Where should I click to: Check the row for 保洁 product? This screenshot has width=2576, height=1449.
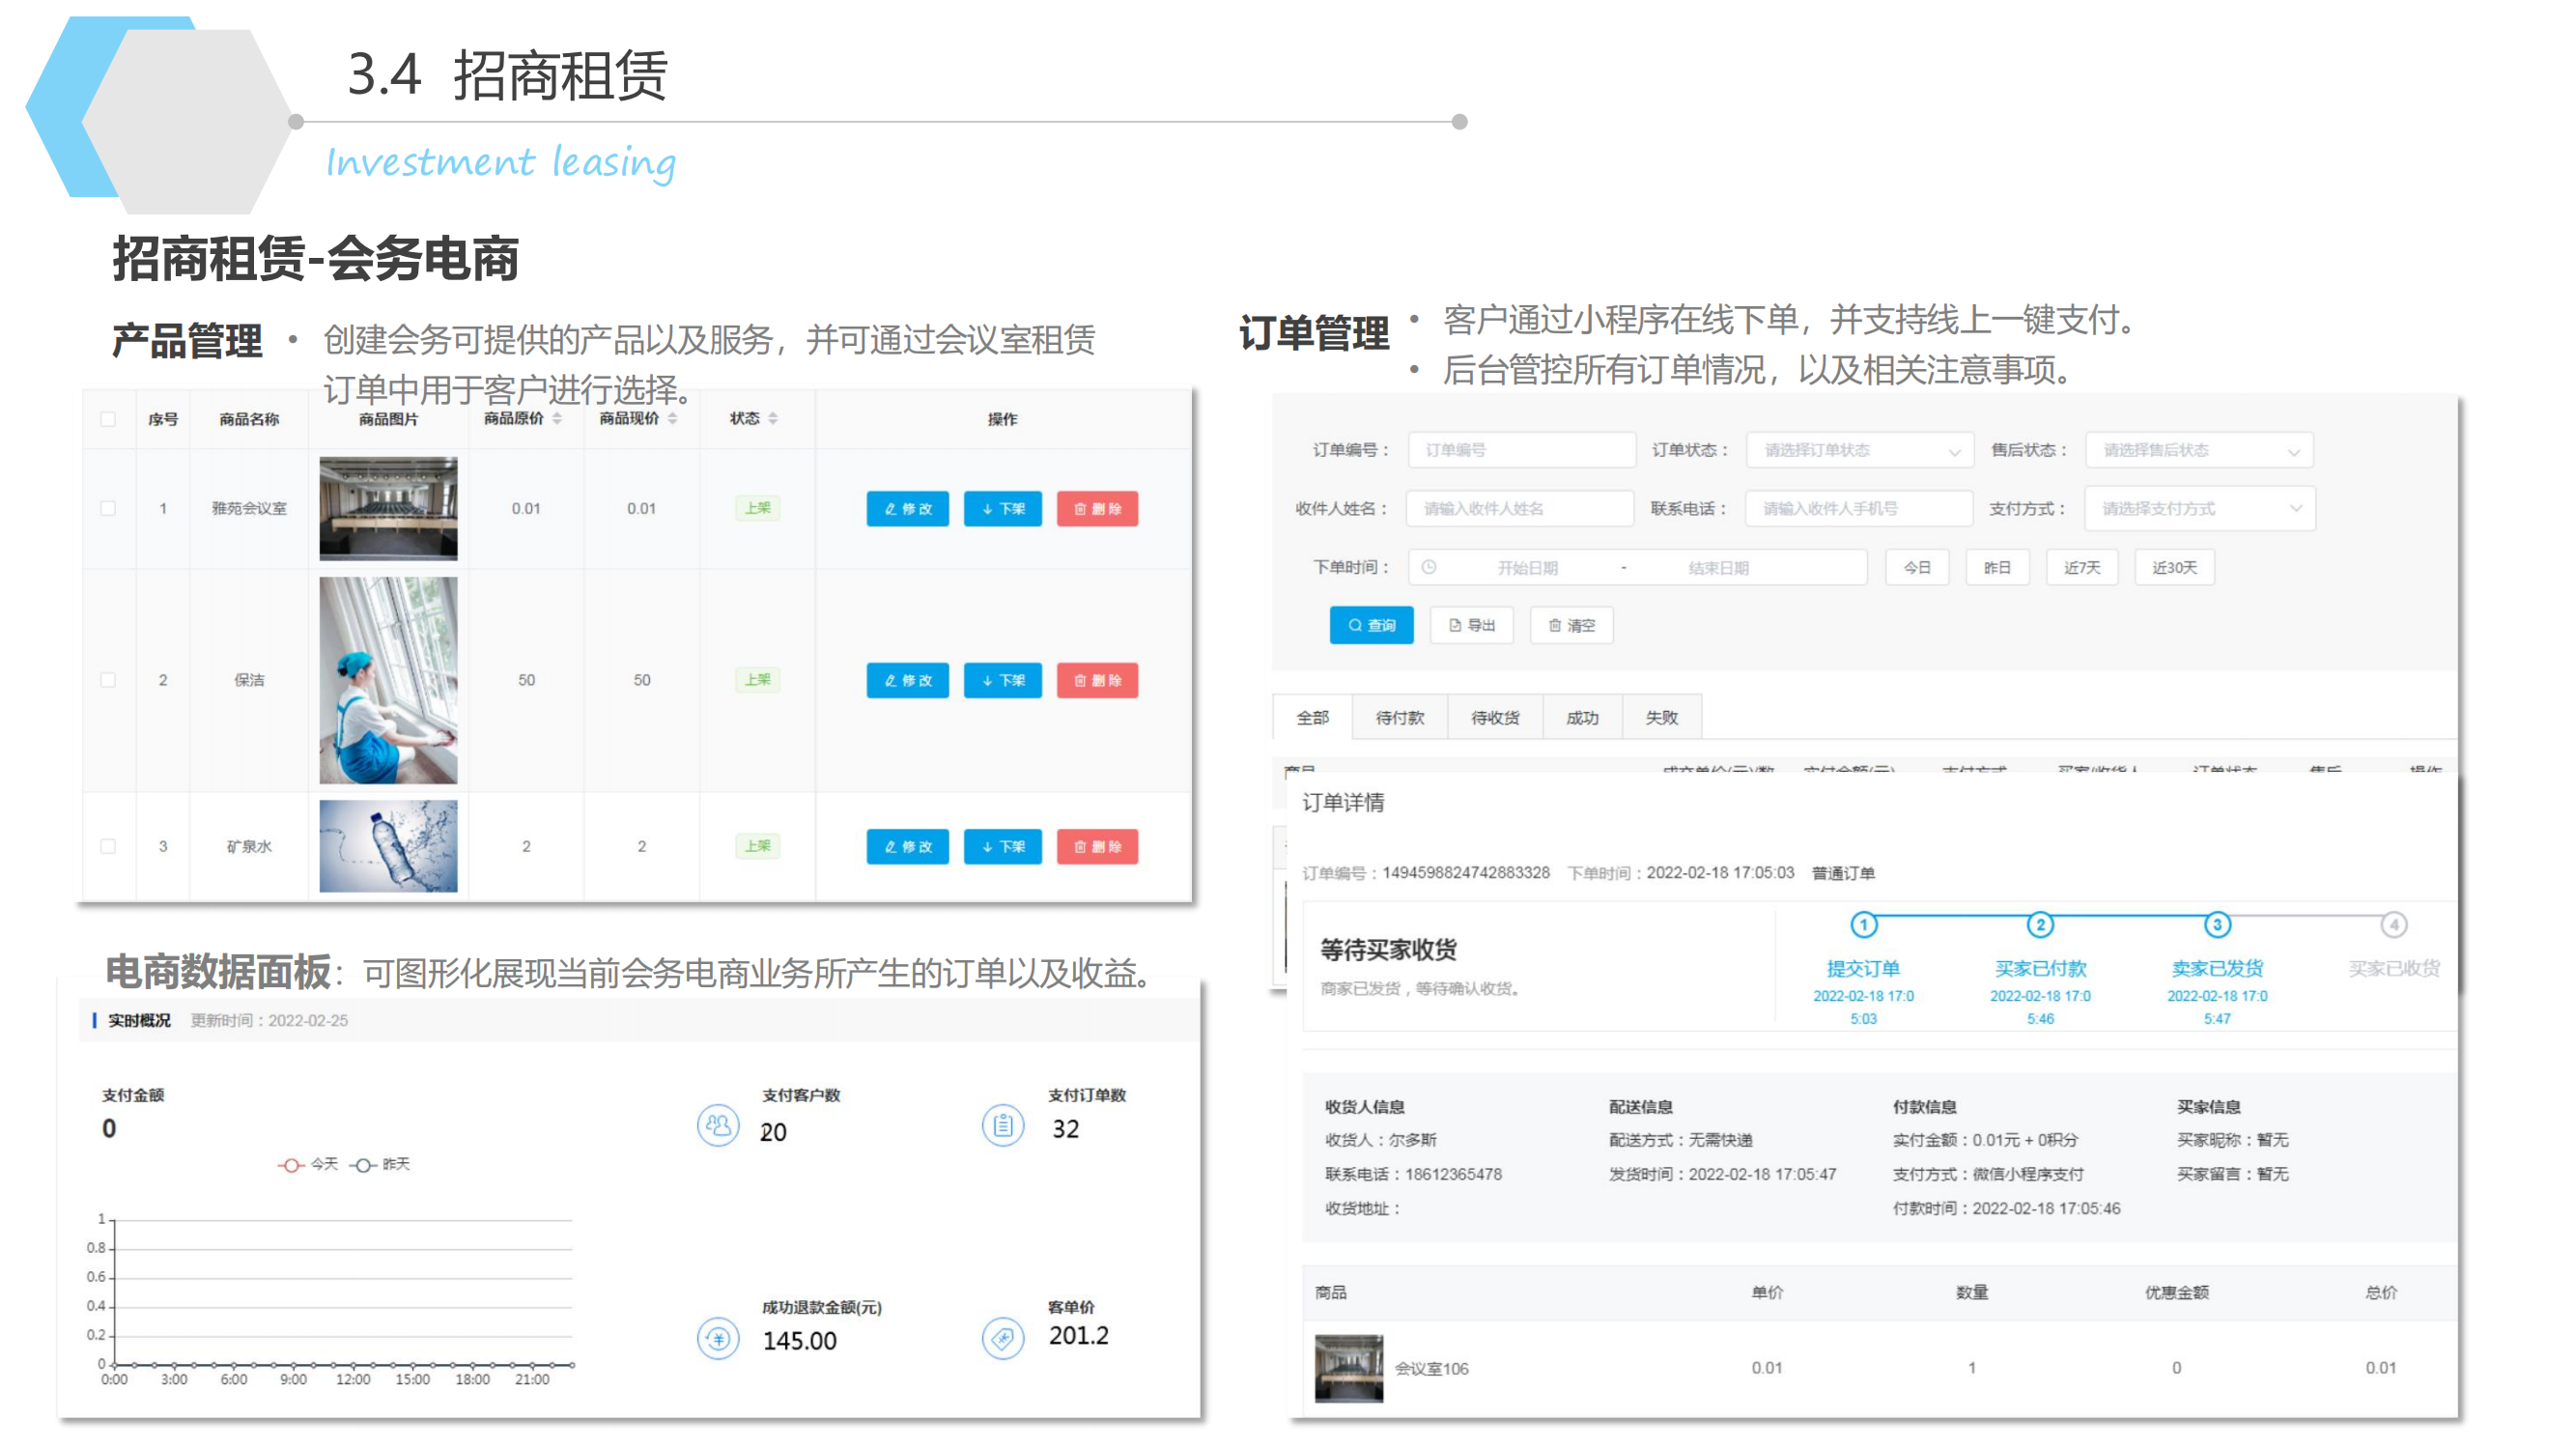click(x=108, y=680)
